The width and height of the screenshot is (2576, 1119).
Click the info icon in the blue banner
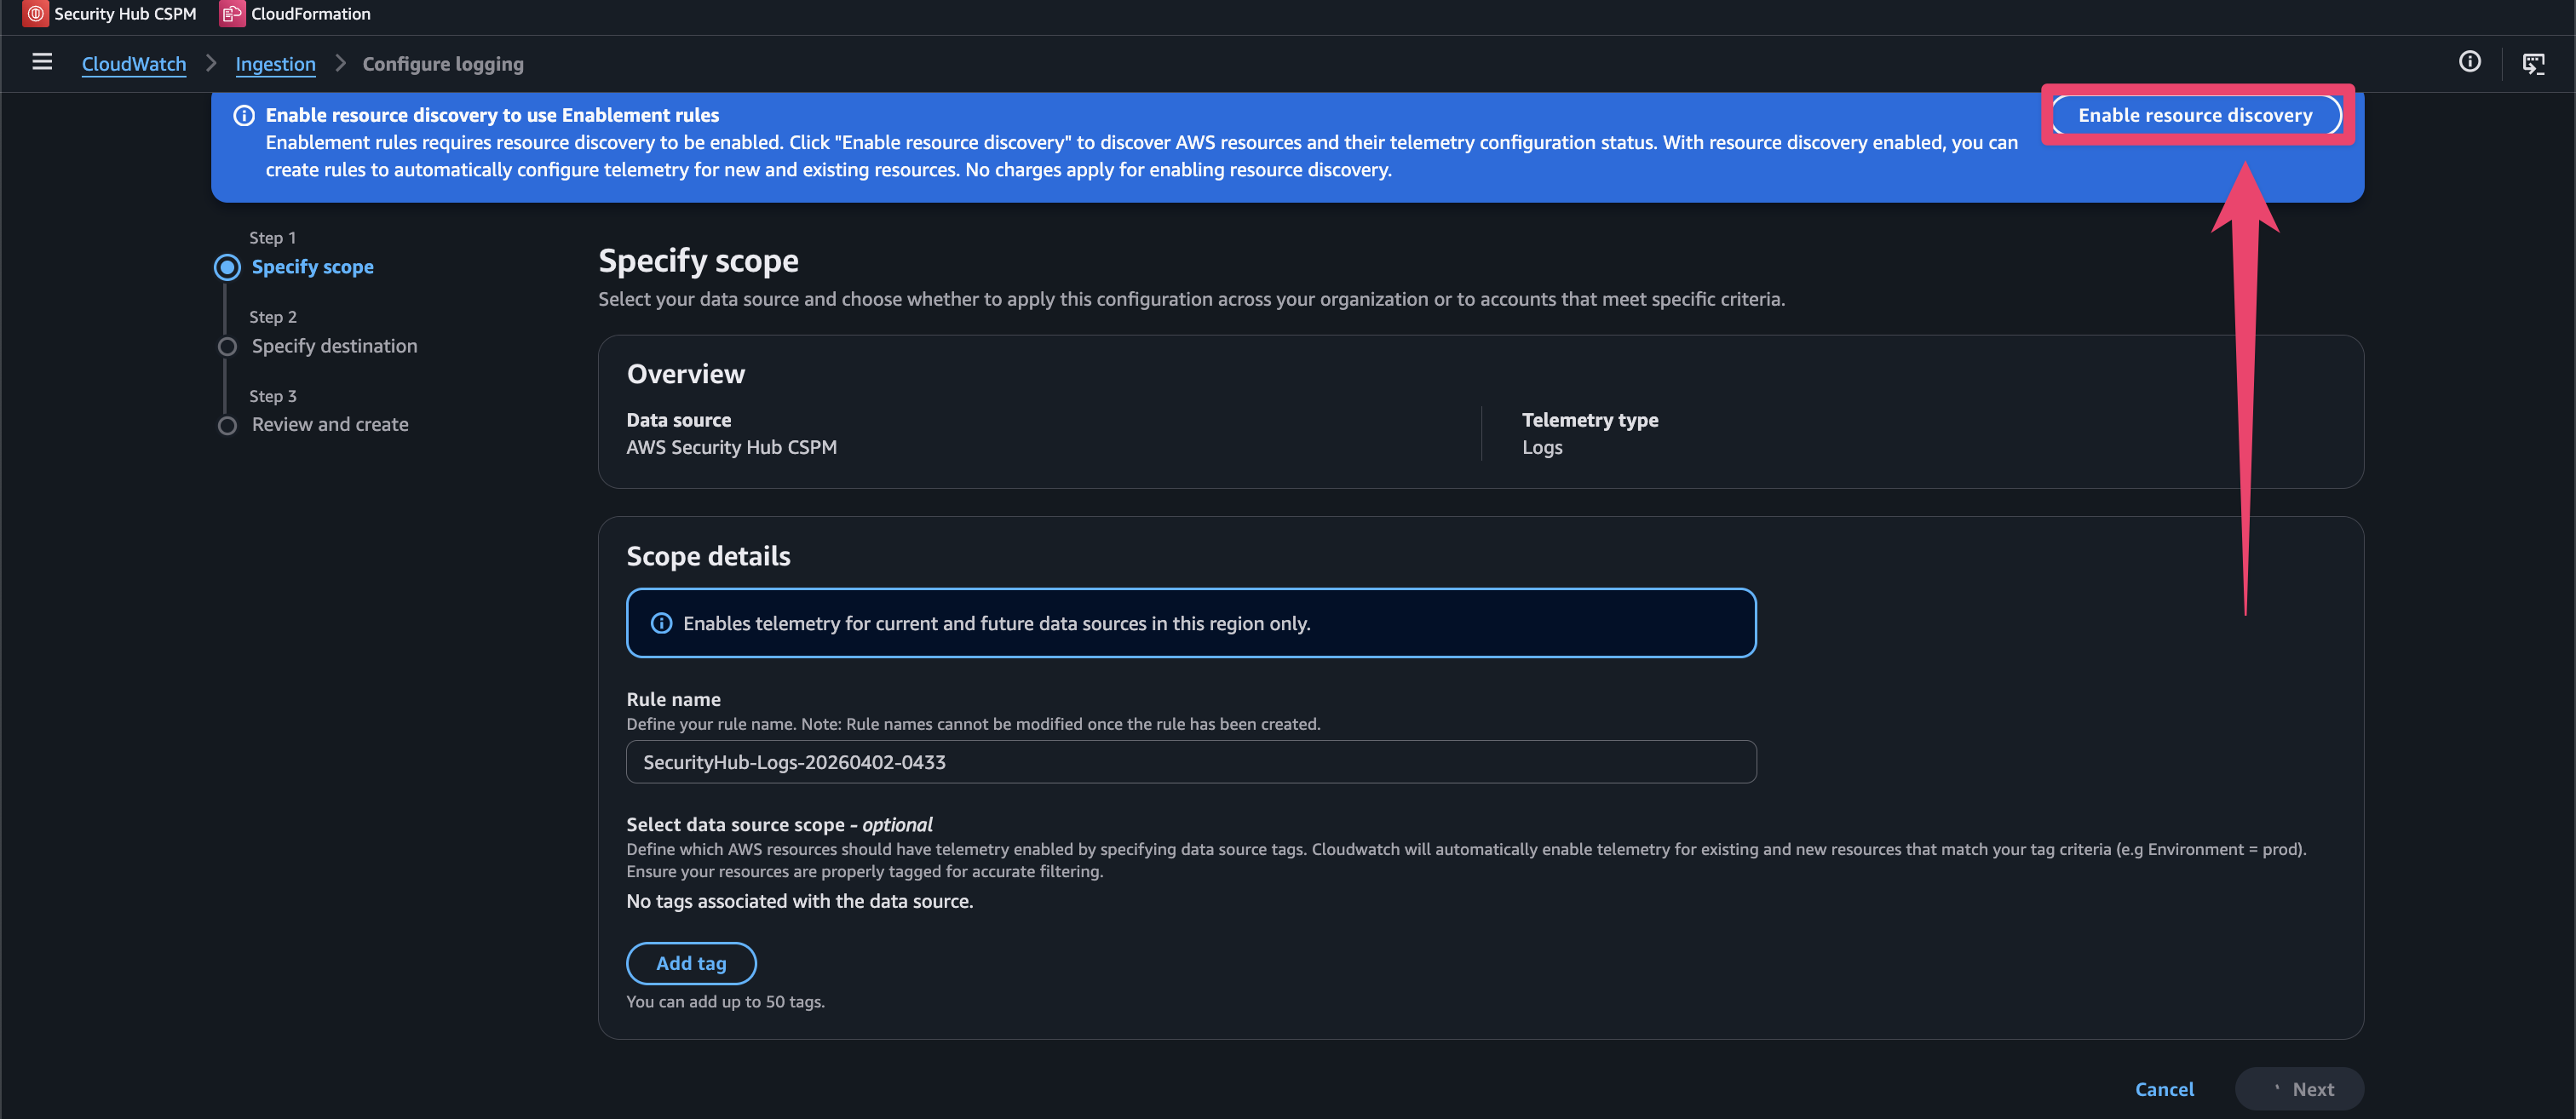click(x=244, y=116)
